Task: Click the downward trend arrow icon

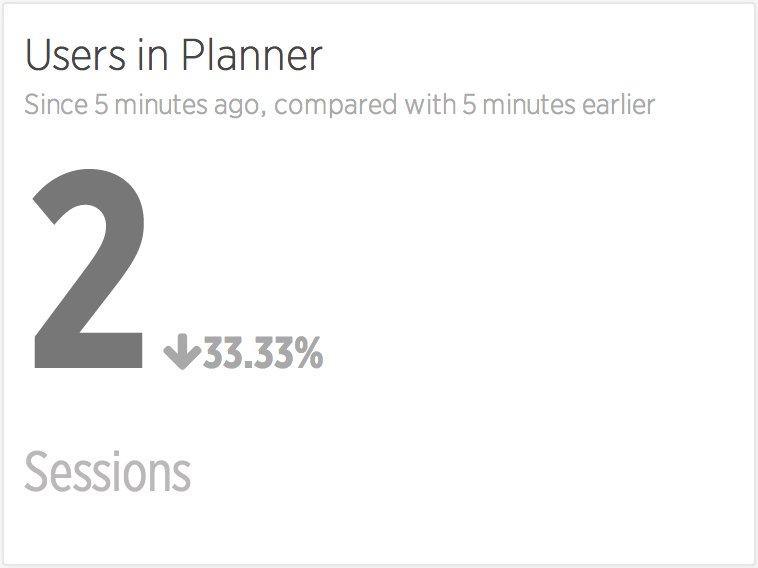Action: [x=182, y=352]
